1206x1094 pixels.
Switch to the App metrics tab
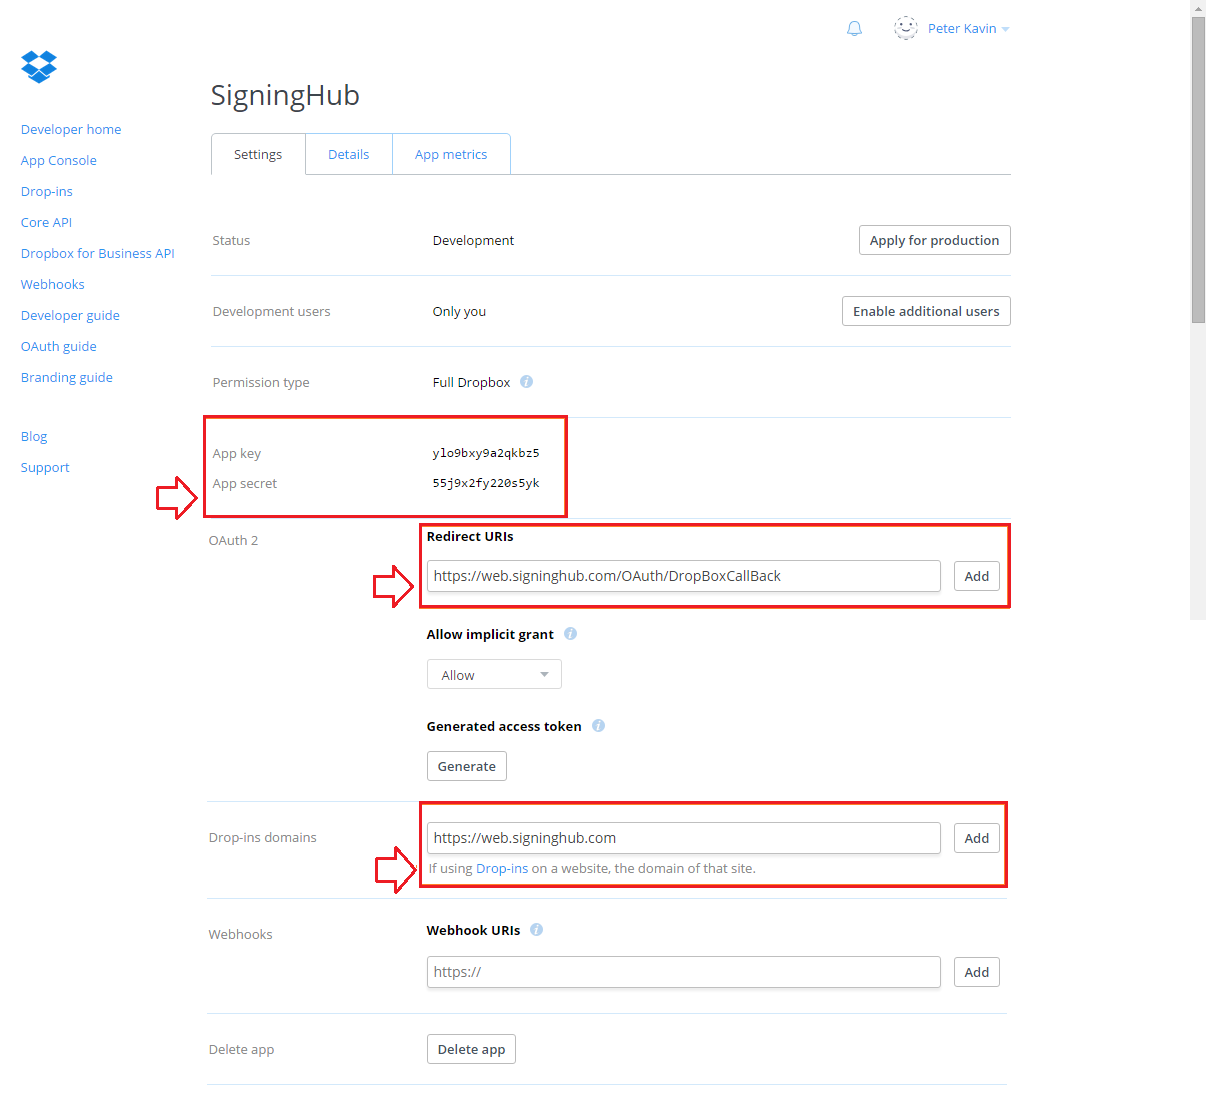tap(451, 154)
